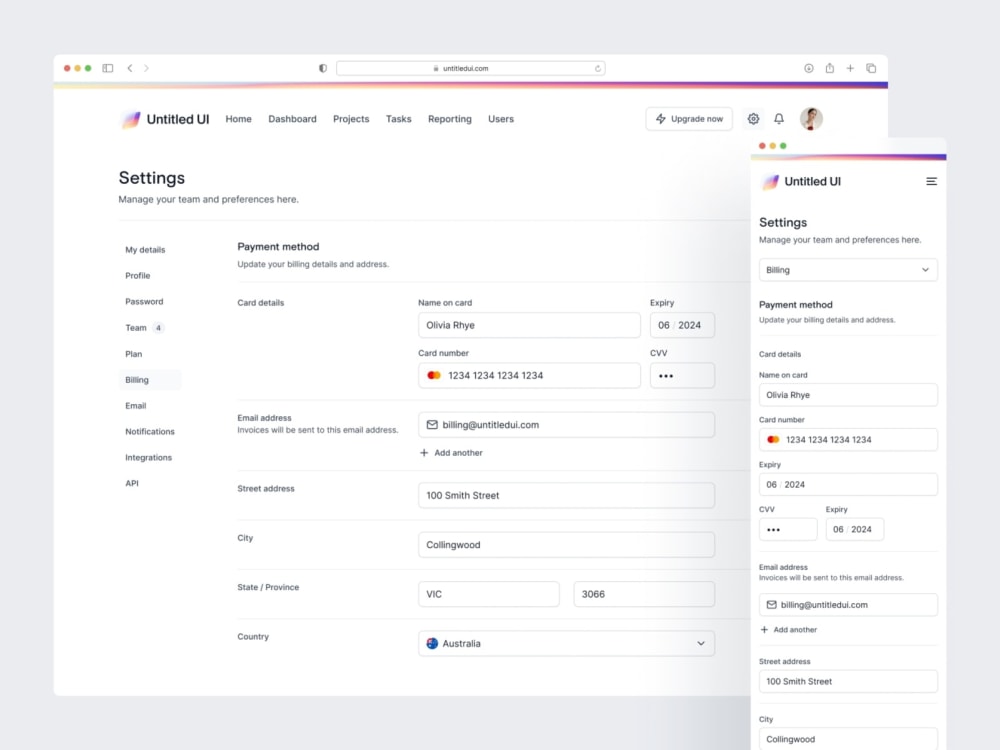Go back with browser back arrow
The width and height of the screenshot is (1000, 750).
(x=130, y=68)
